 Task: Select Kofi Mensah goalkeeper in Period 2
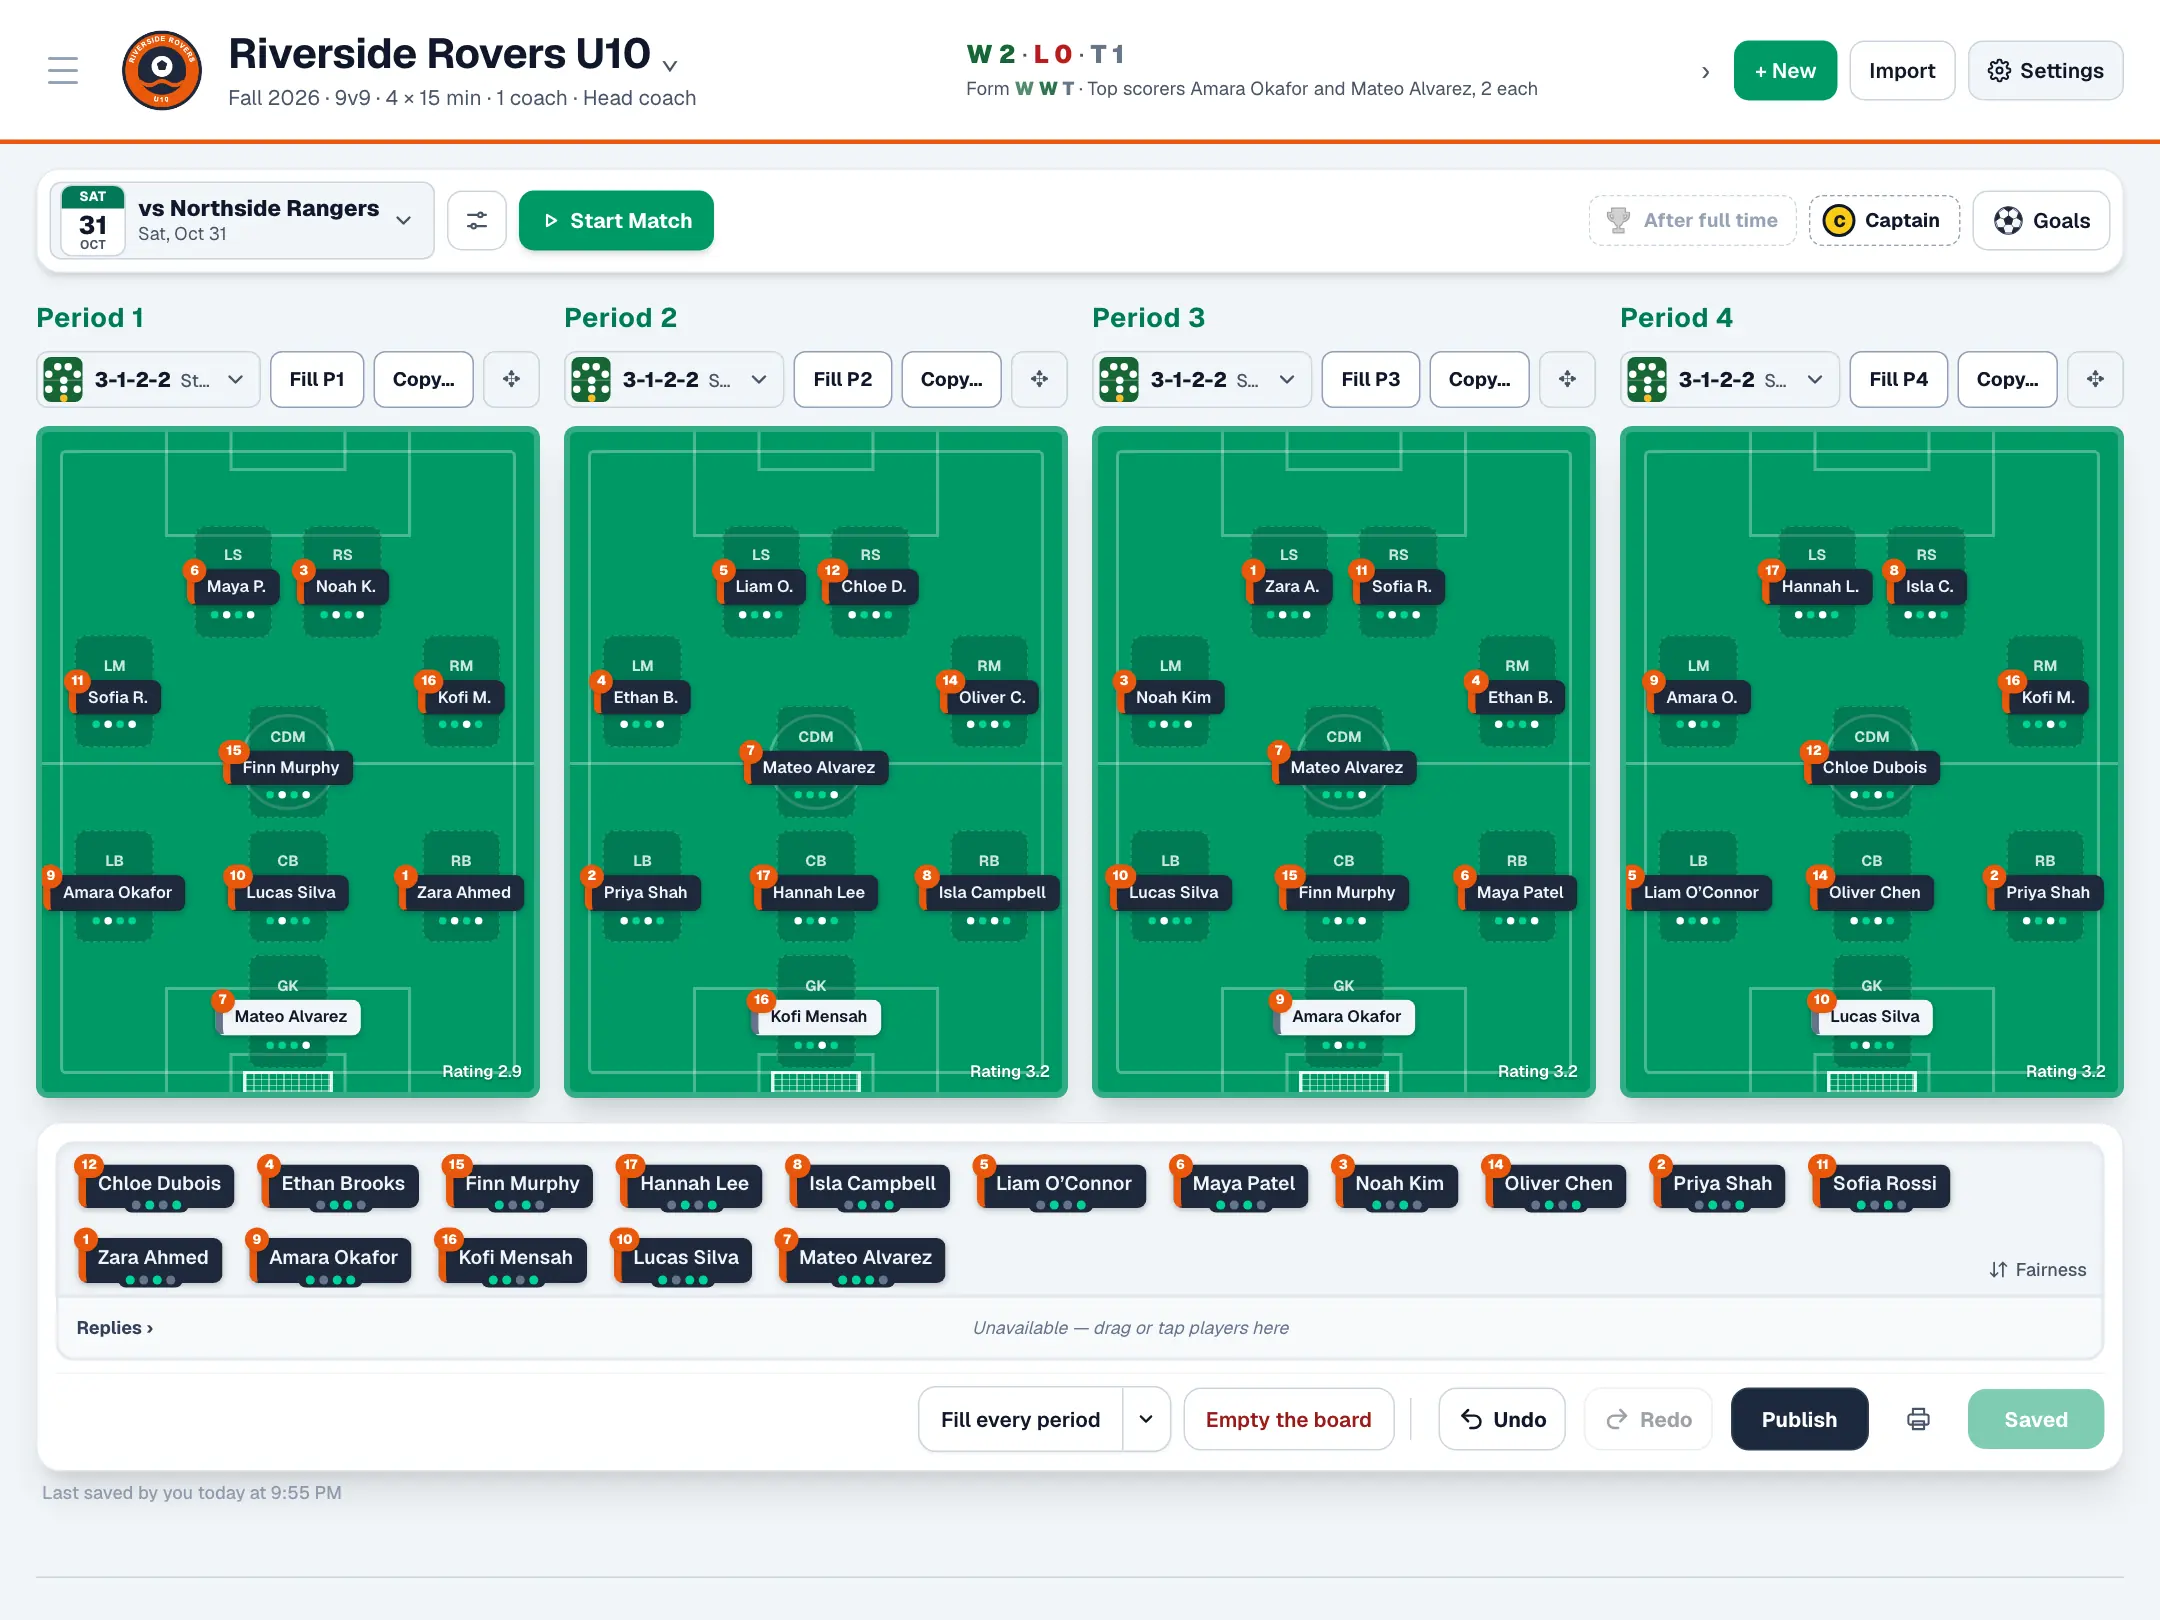(818, 1017)
